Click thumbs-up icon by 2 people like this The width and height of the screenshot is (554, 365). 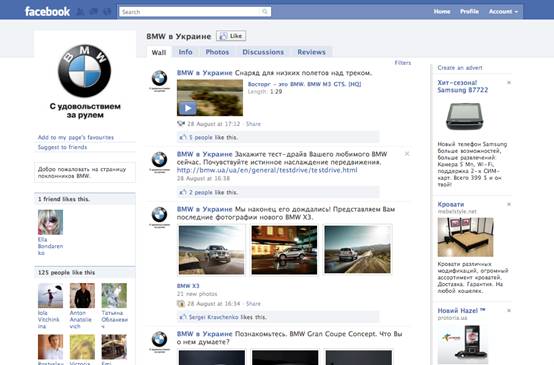pos(183,192)
